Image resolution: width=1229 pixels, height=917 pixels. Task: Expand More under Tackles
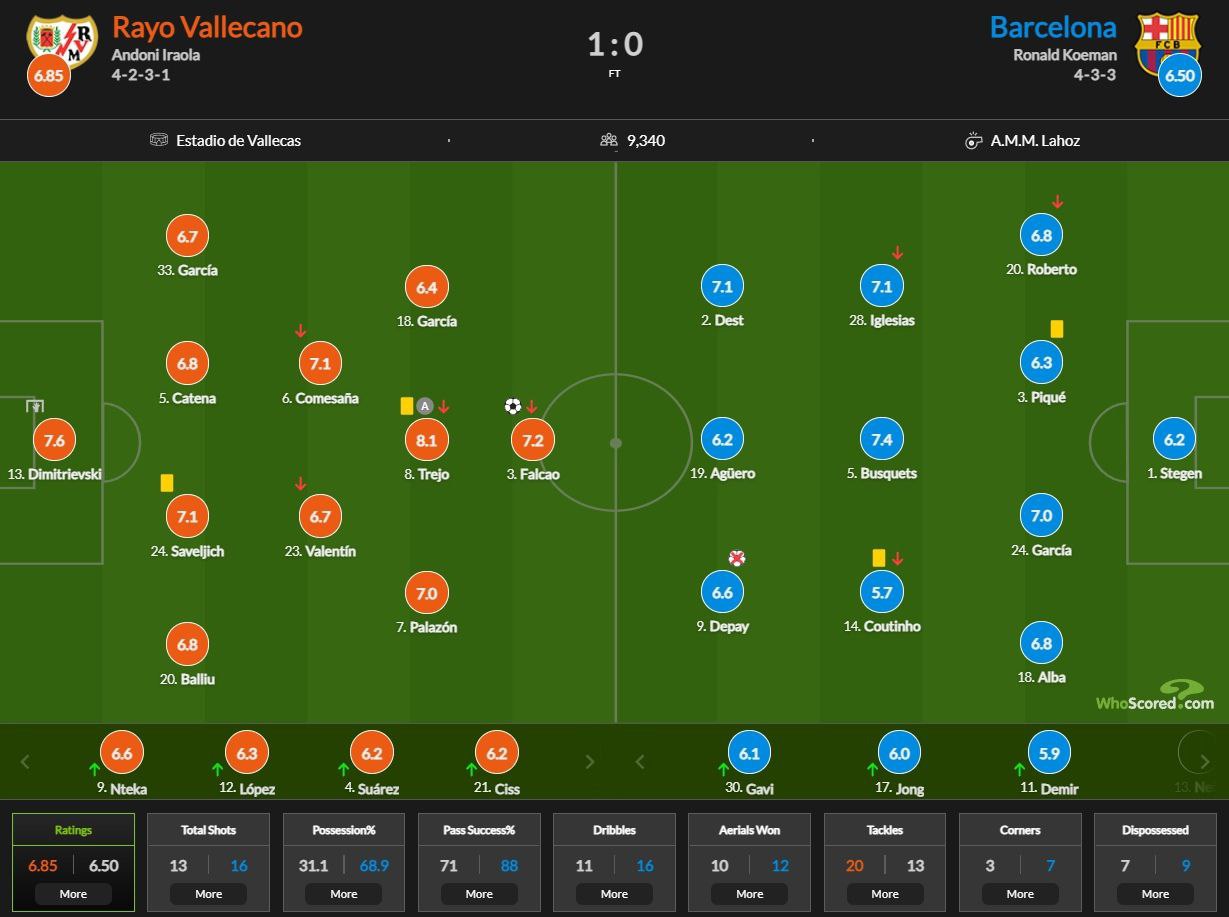885,894
